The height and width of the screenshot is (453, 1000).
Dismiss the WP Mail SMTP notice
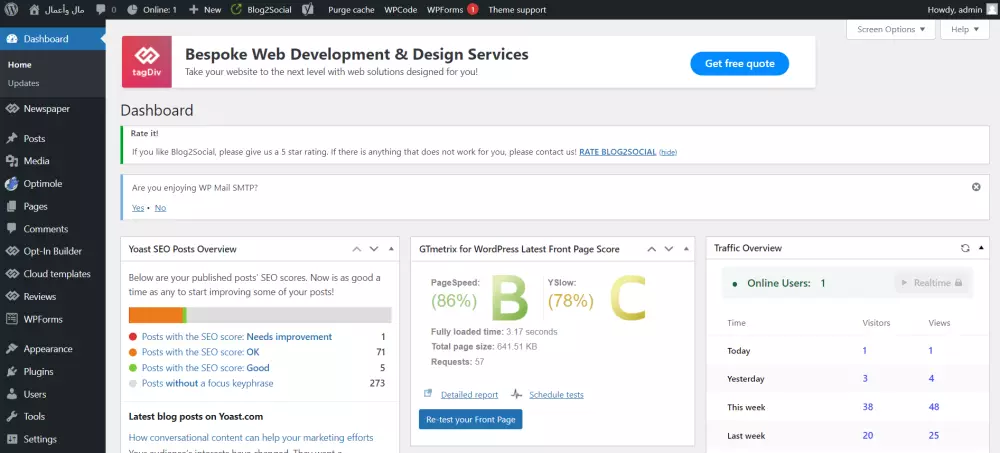point(976,187)
